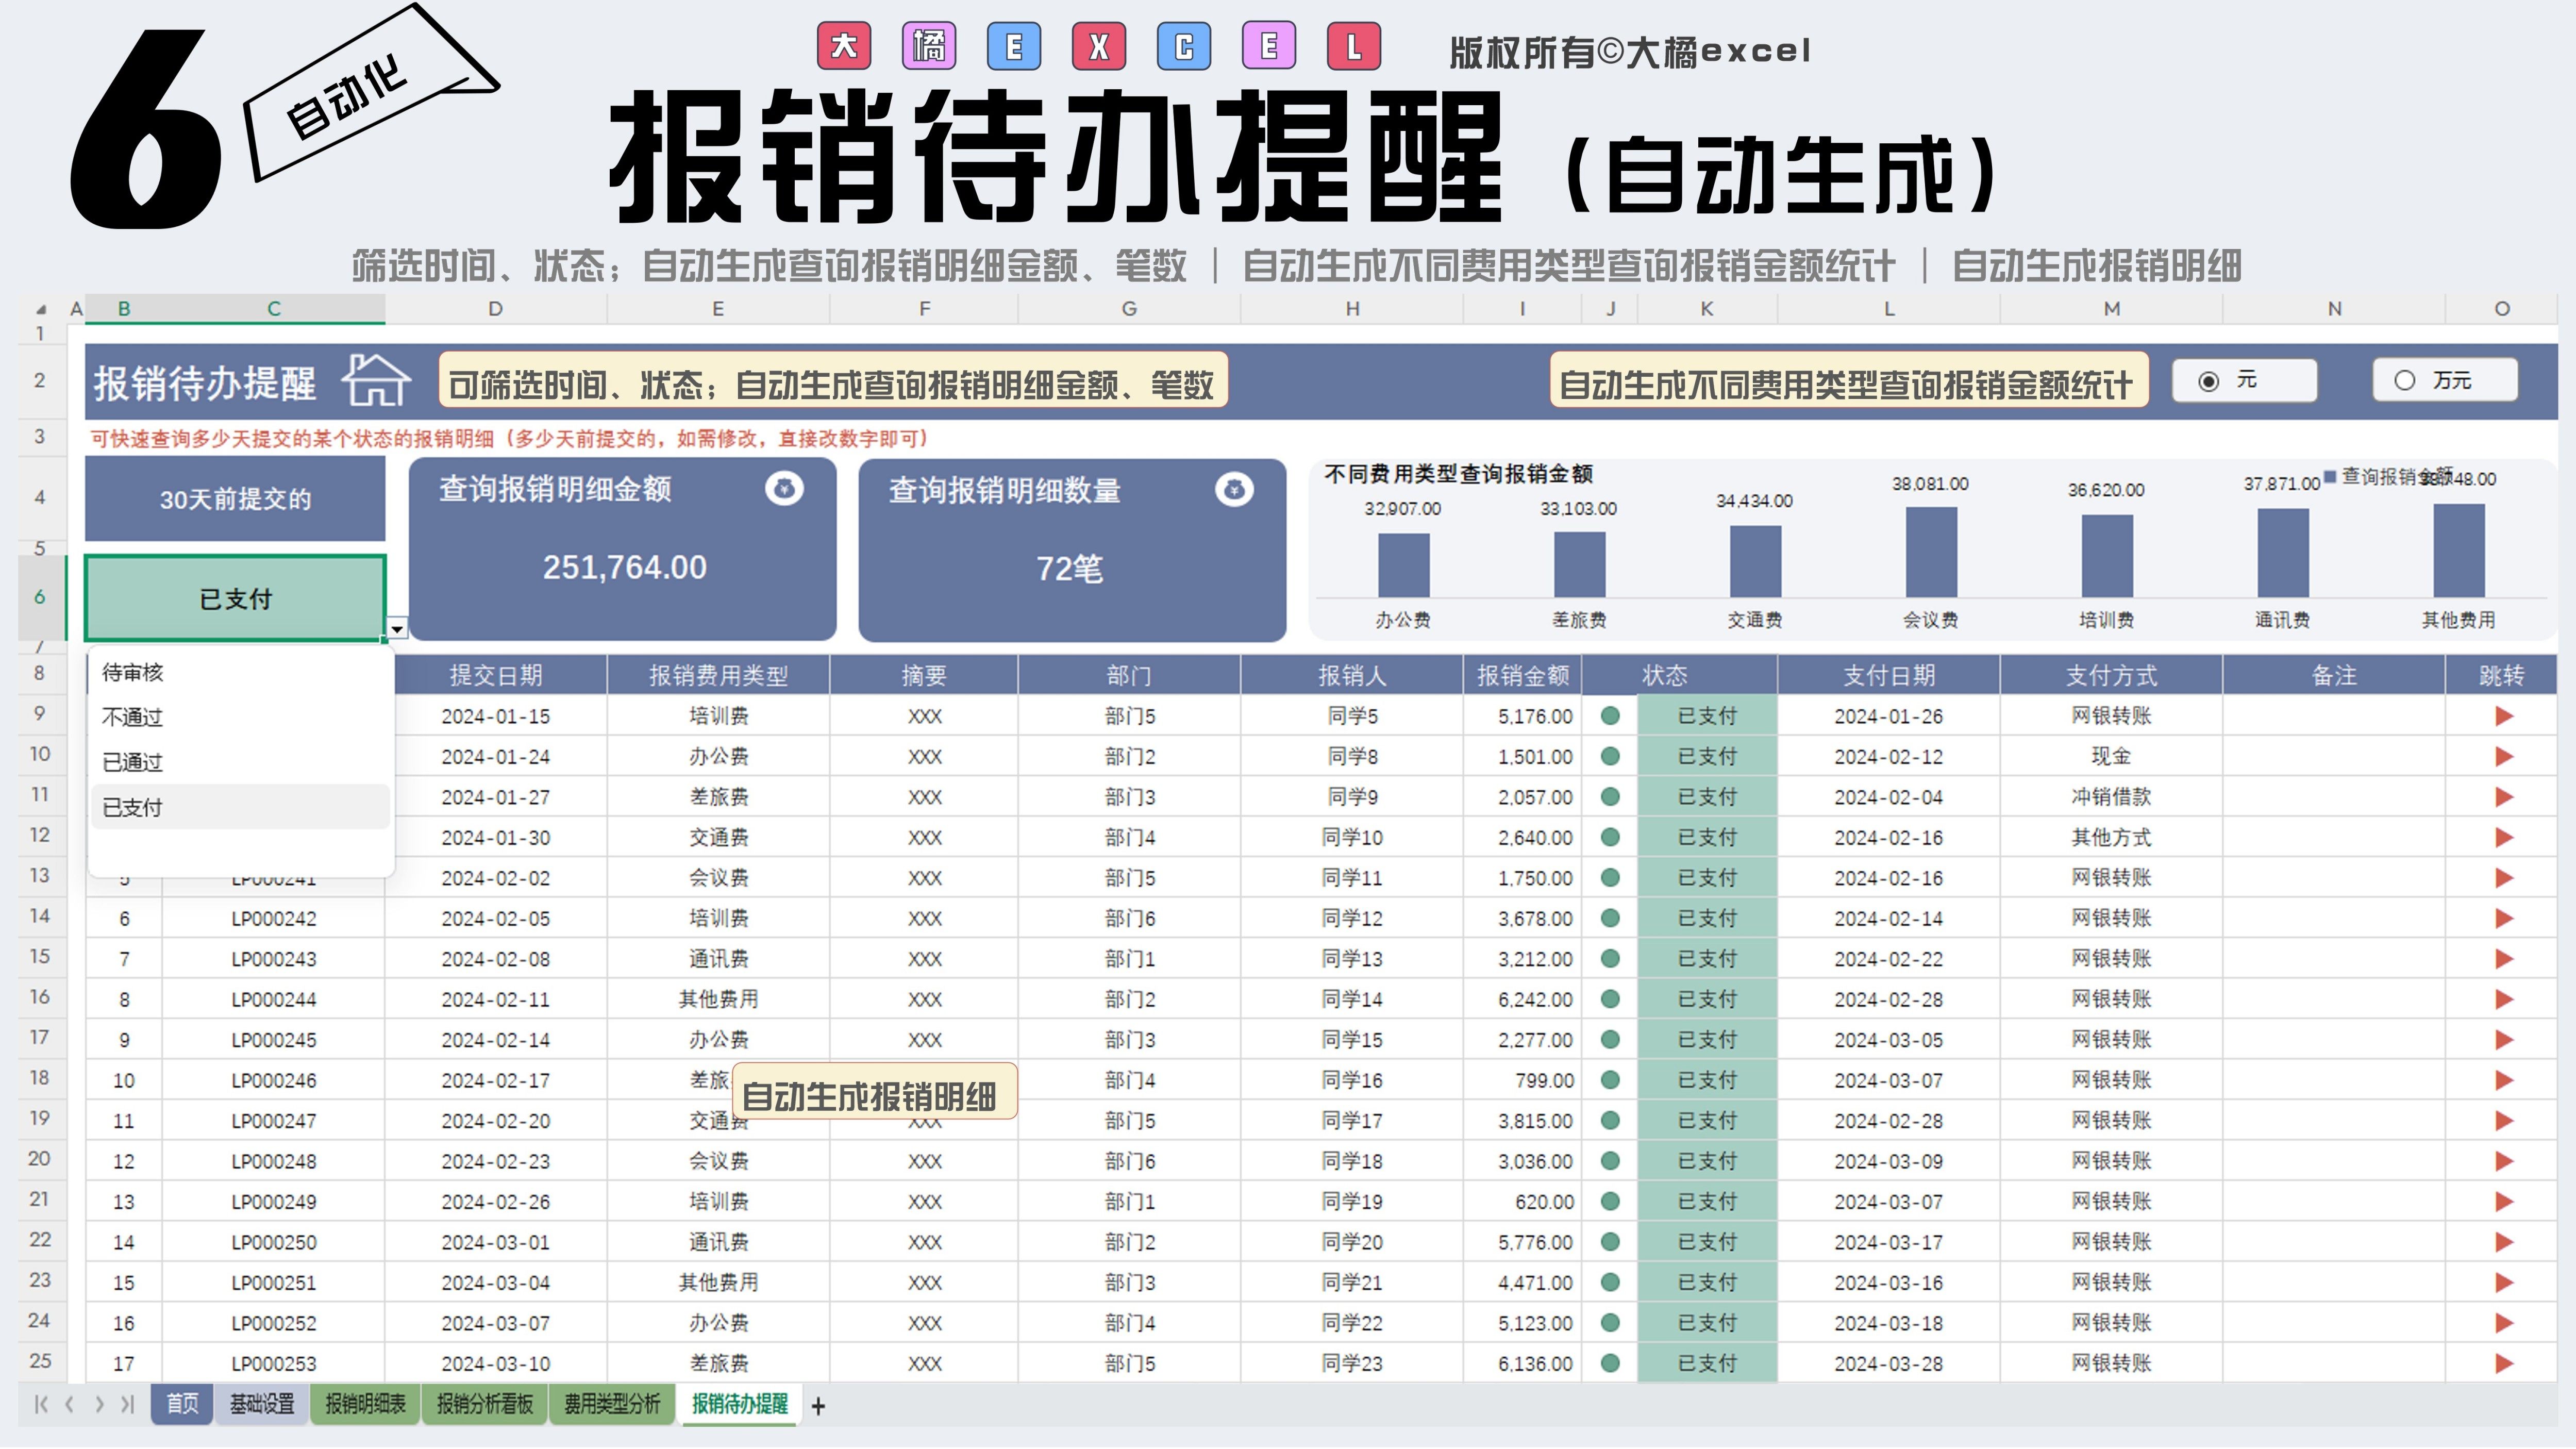Image resolution: width=2576 pixels, height=1449 pixels.
Task: Switch to the 报销分析看板 sheet tab
Action: point(484,1404)
